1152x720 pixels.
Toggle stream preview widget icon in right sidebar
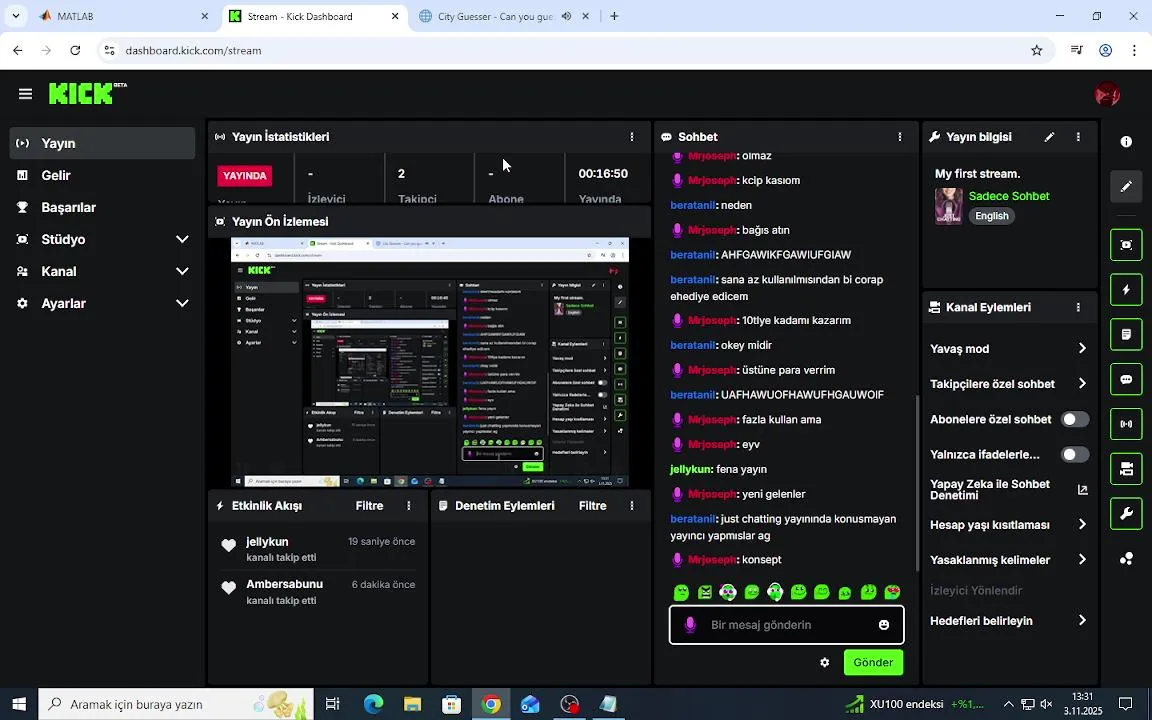coord(1126,245)
